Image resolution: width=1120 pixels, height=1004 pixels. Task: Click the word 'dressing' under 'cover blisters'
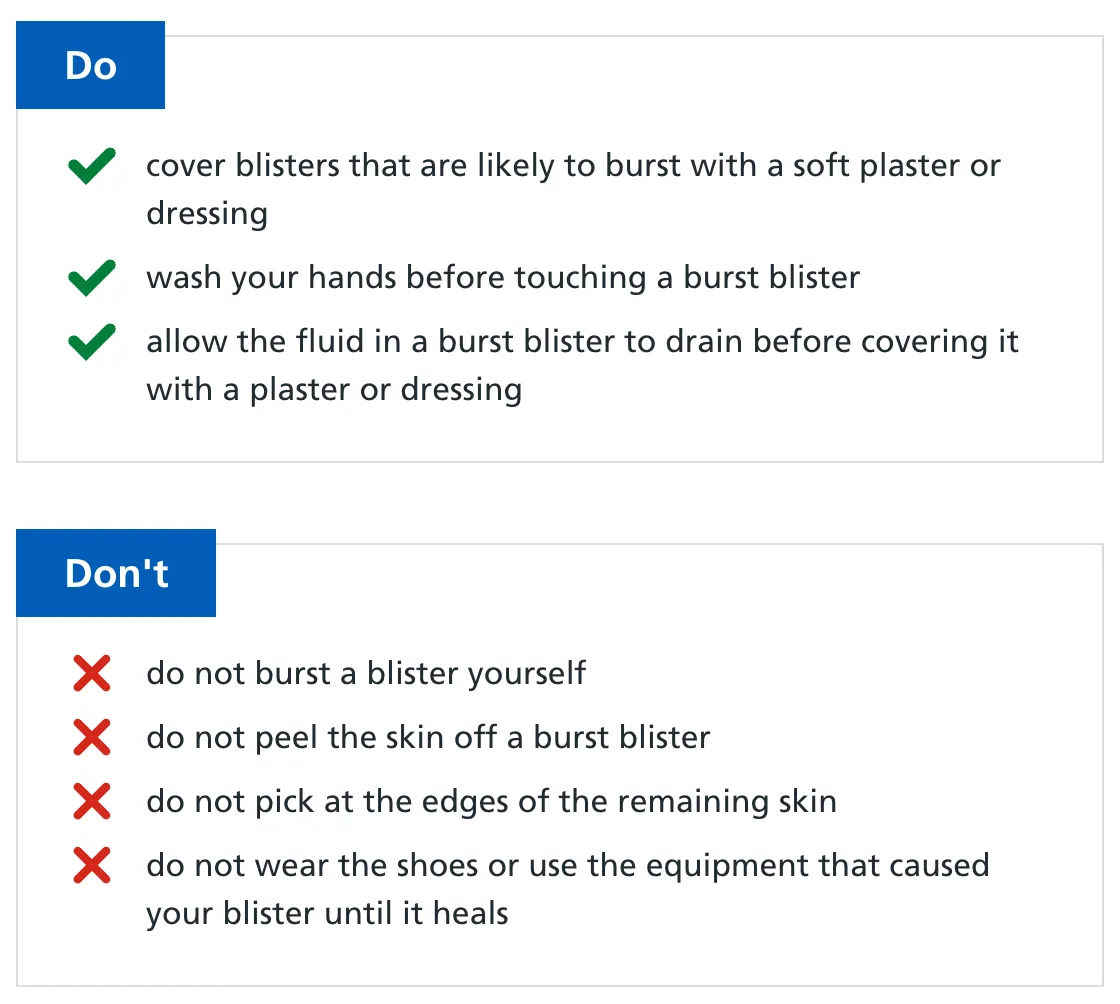pos(207,214)
